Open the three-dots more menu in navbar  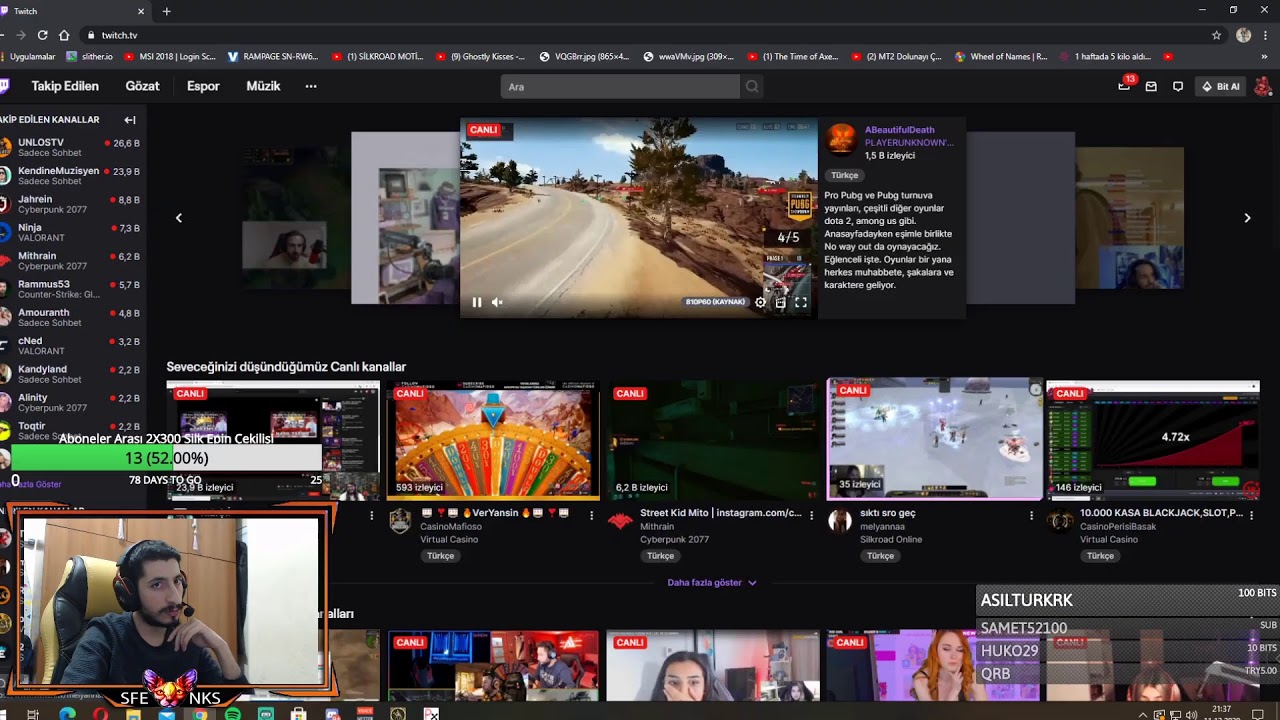click(311, 86)
